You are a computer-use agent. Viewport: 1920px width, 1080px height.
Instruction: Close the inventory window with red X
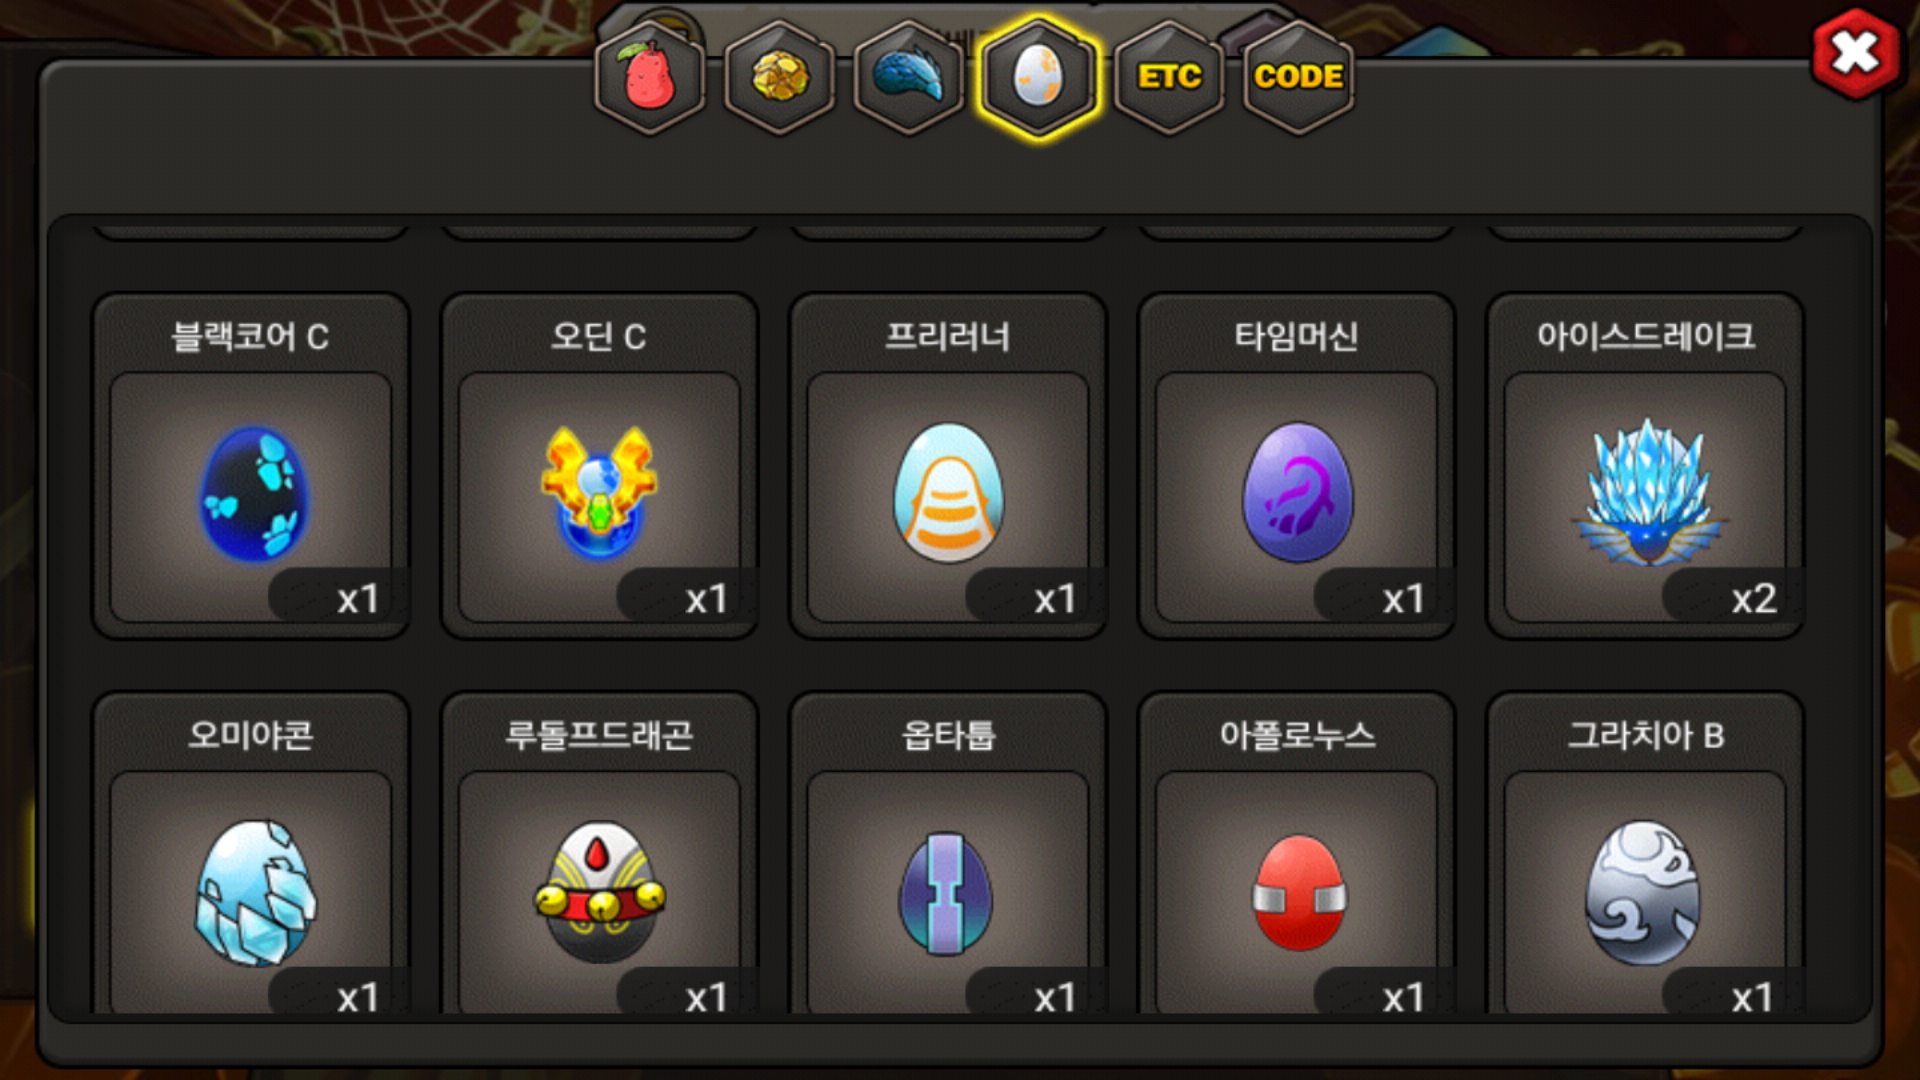tap(1856, 53)
